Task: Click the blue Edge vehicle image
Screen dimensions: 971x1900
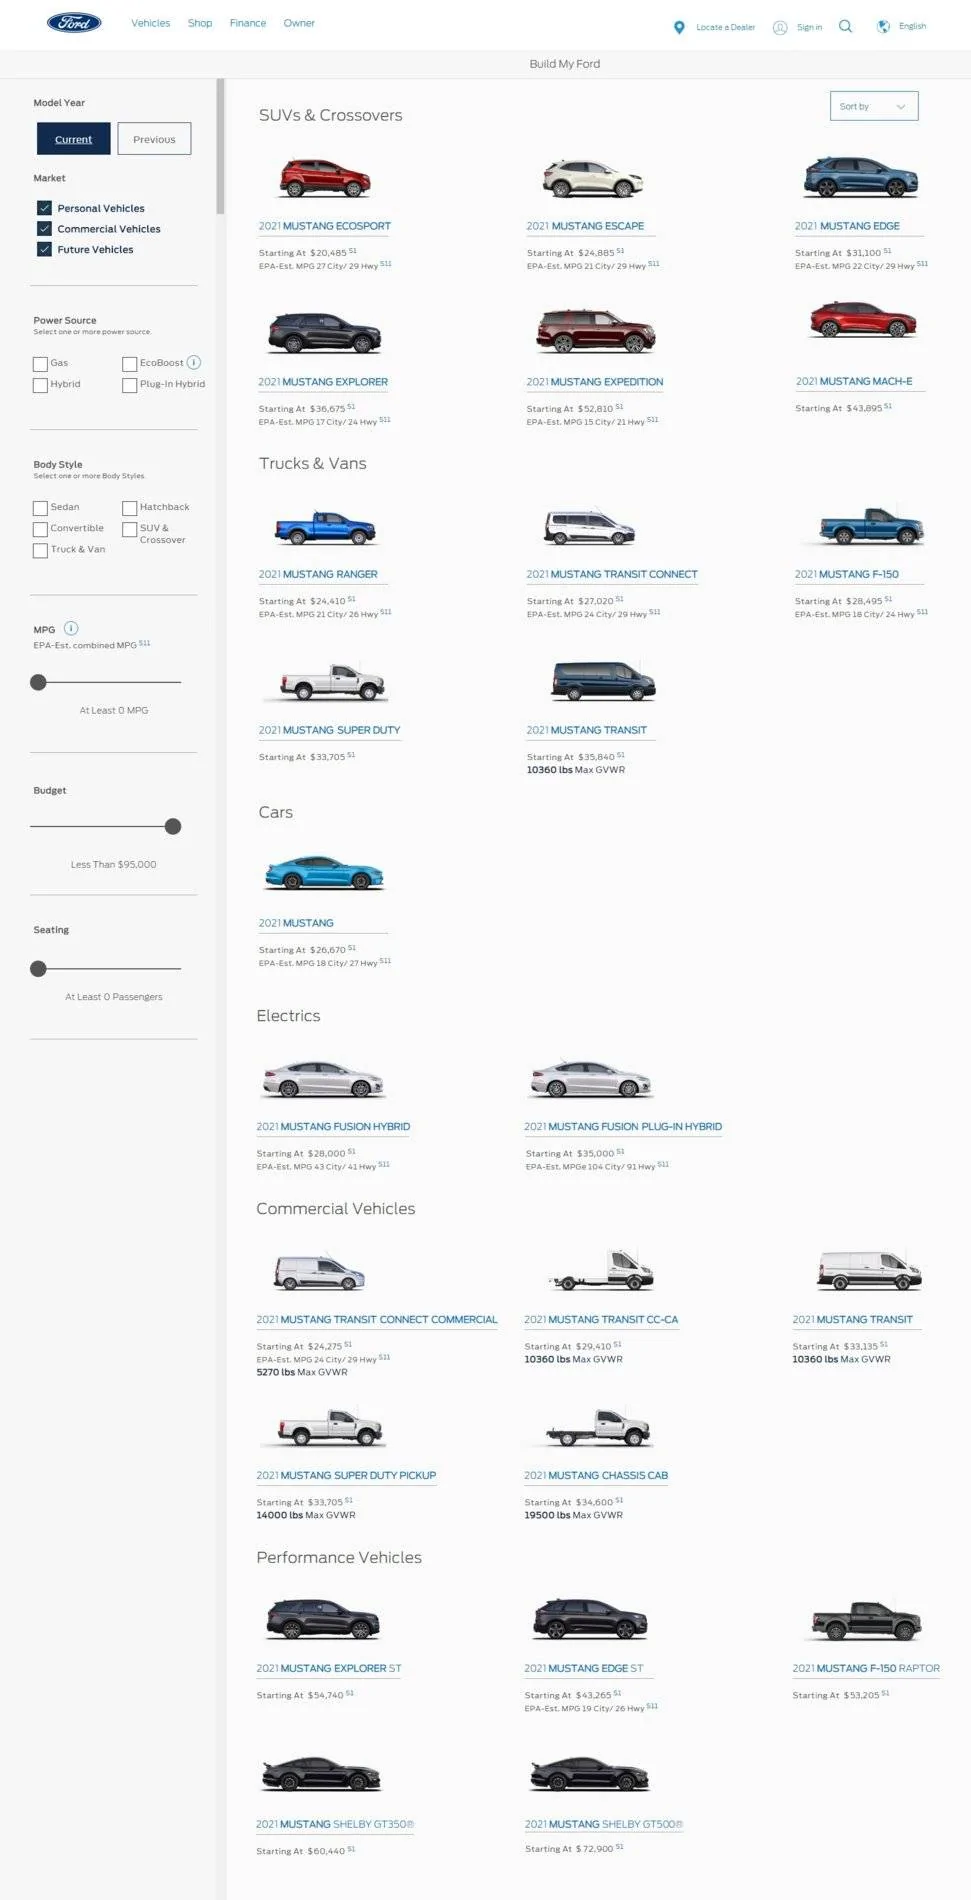Action: click(861, 177)
